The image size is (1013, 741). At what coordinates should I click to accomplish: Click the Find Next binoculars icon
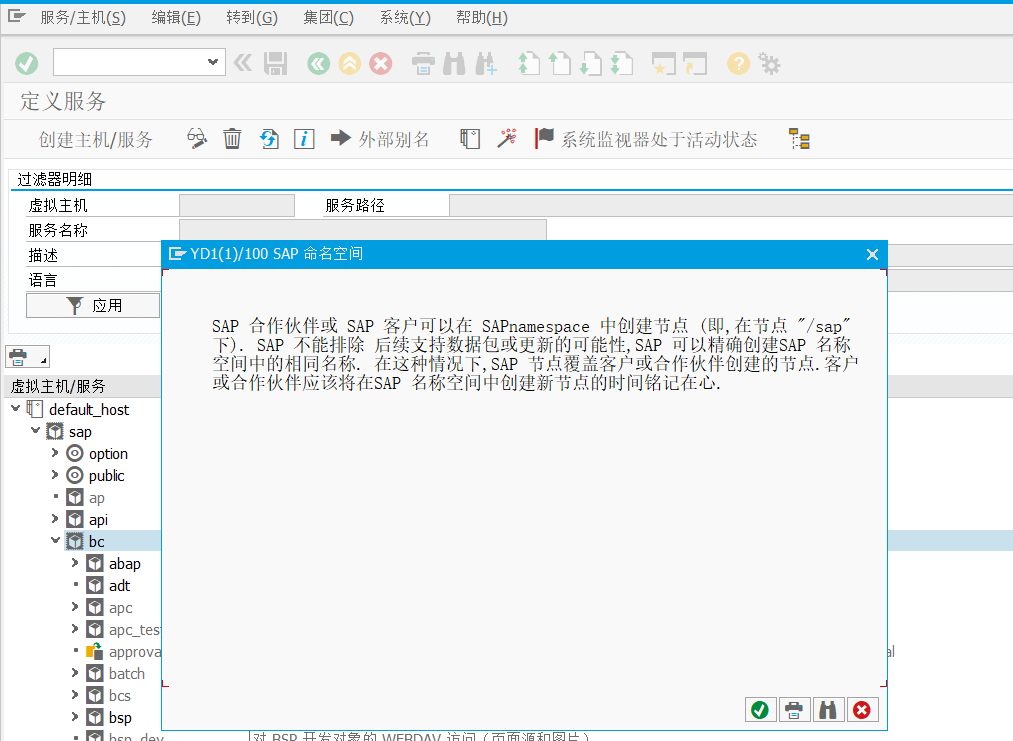click(x=486, y=63)
